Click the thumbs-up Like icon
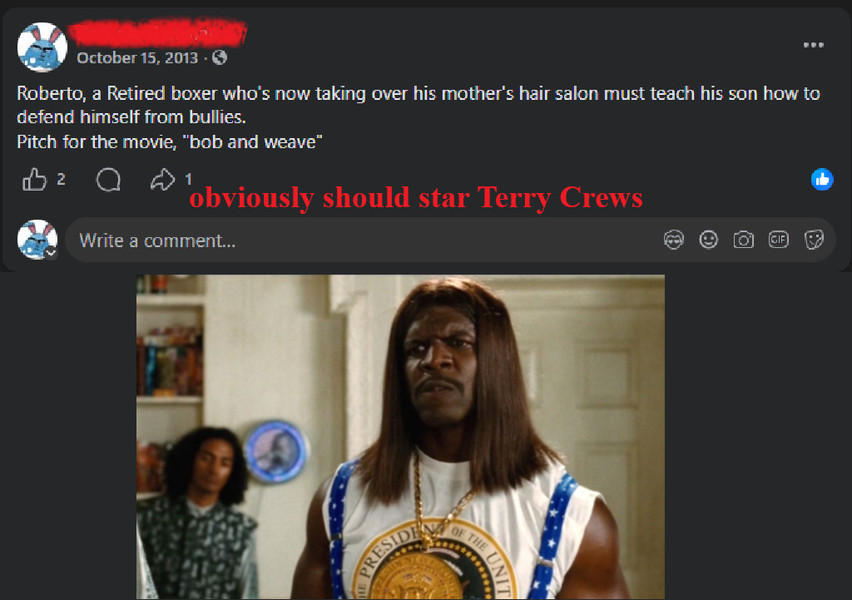This screenshot has height=600, width=852. coord(34,179)
